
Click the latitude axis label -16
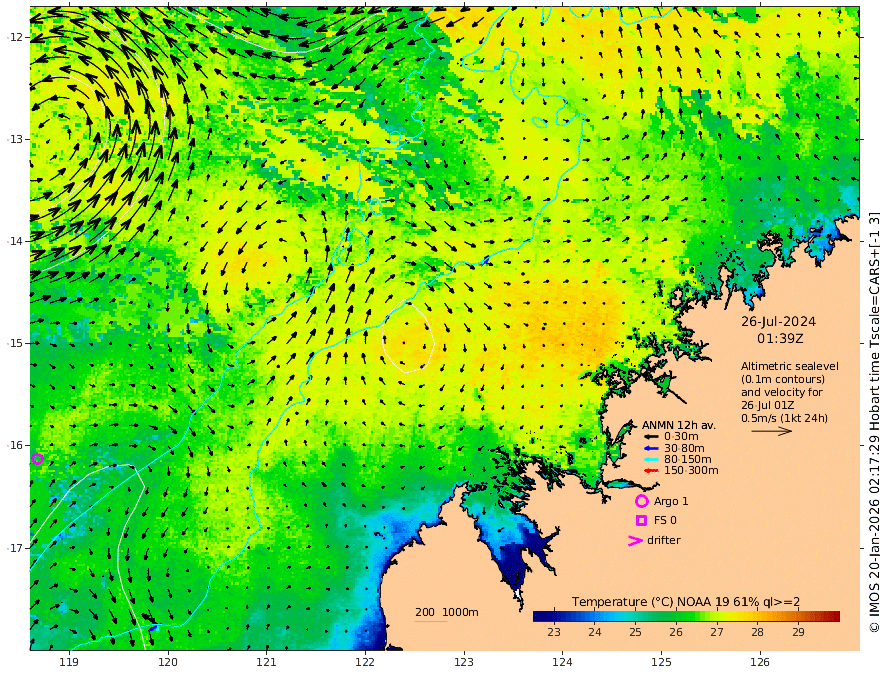pyautogui.click(x=15, y=445)
